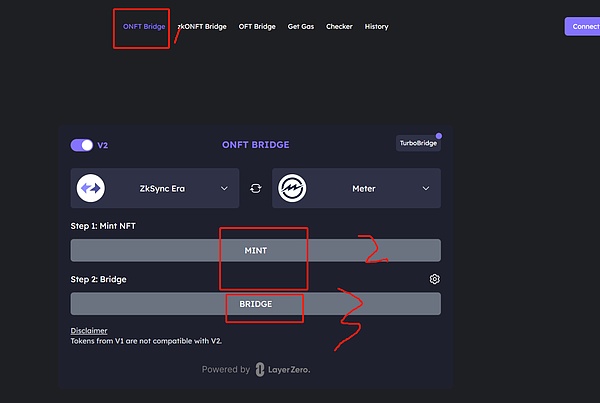Open the zkONFT Bridge tab
This screenshot has width=600, height=403.
[x=203, y=26]
